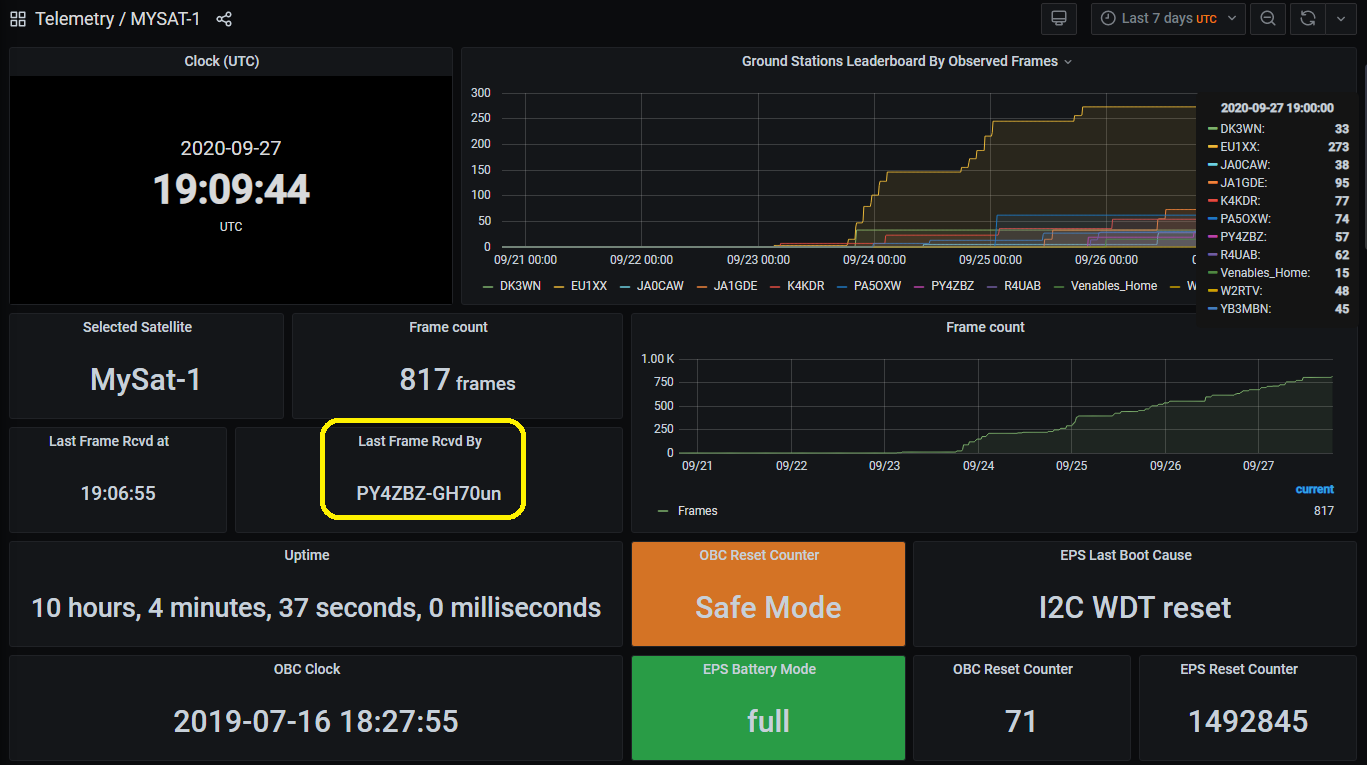Open the Uptime panel title menu
1367x765 pixels.
click(307, 555)
